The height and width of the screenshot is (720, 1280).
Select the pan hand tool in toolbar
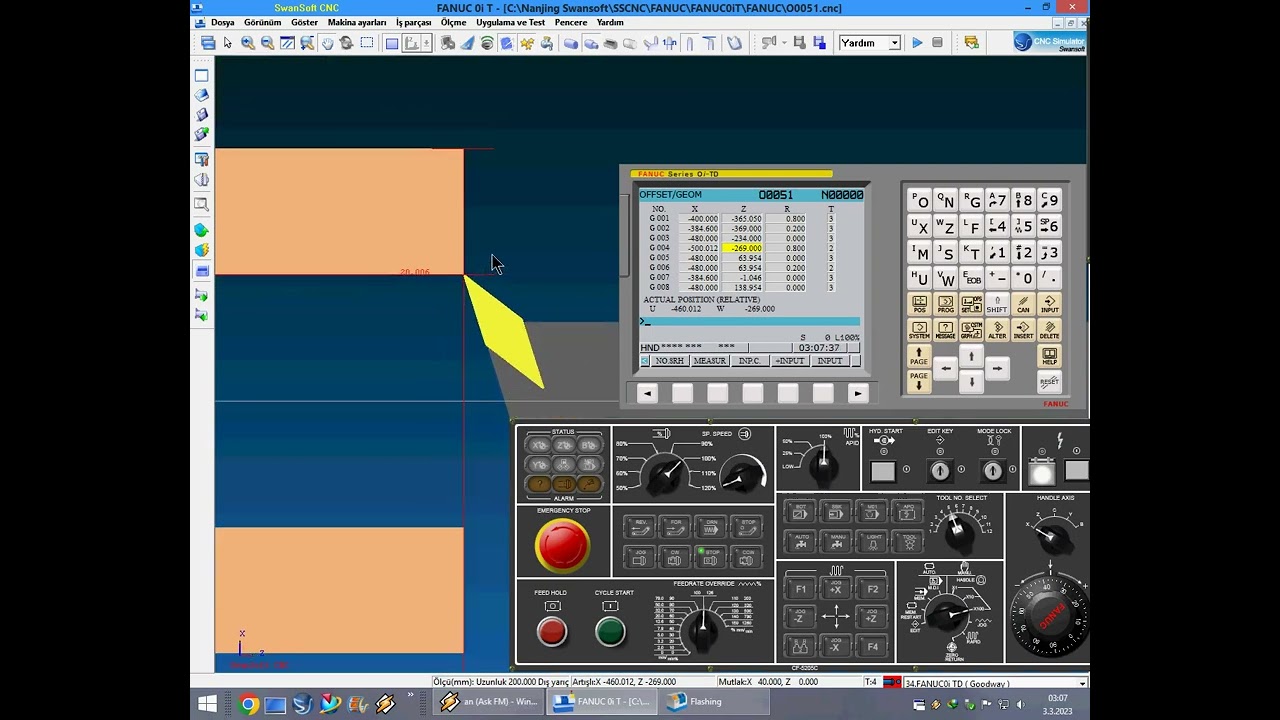coord(327,43)
